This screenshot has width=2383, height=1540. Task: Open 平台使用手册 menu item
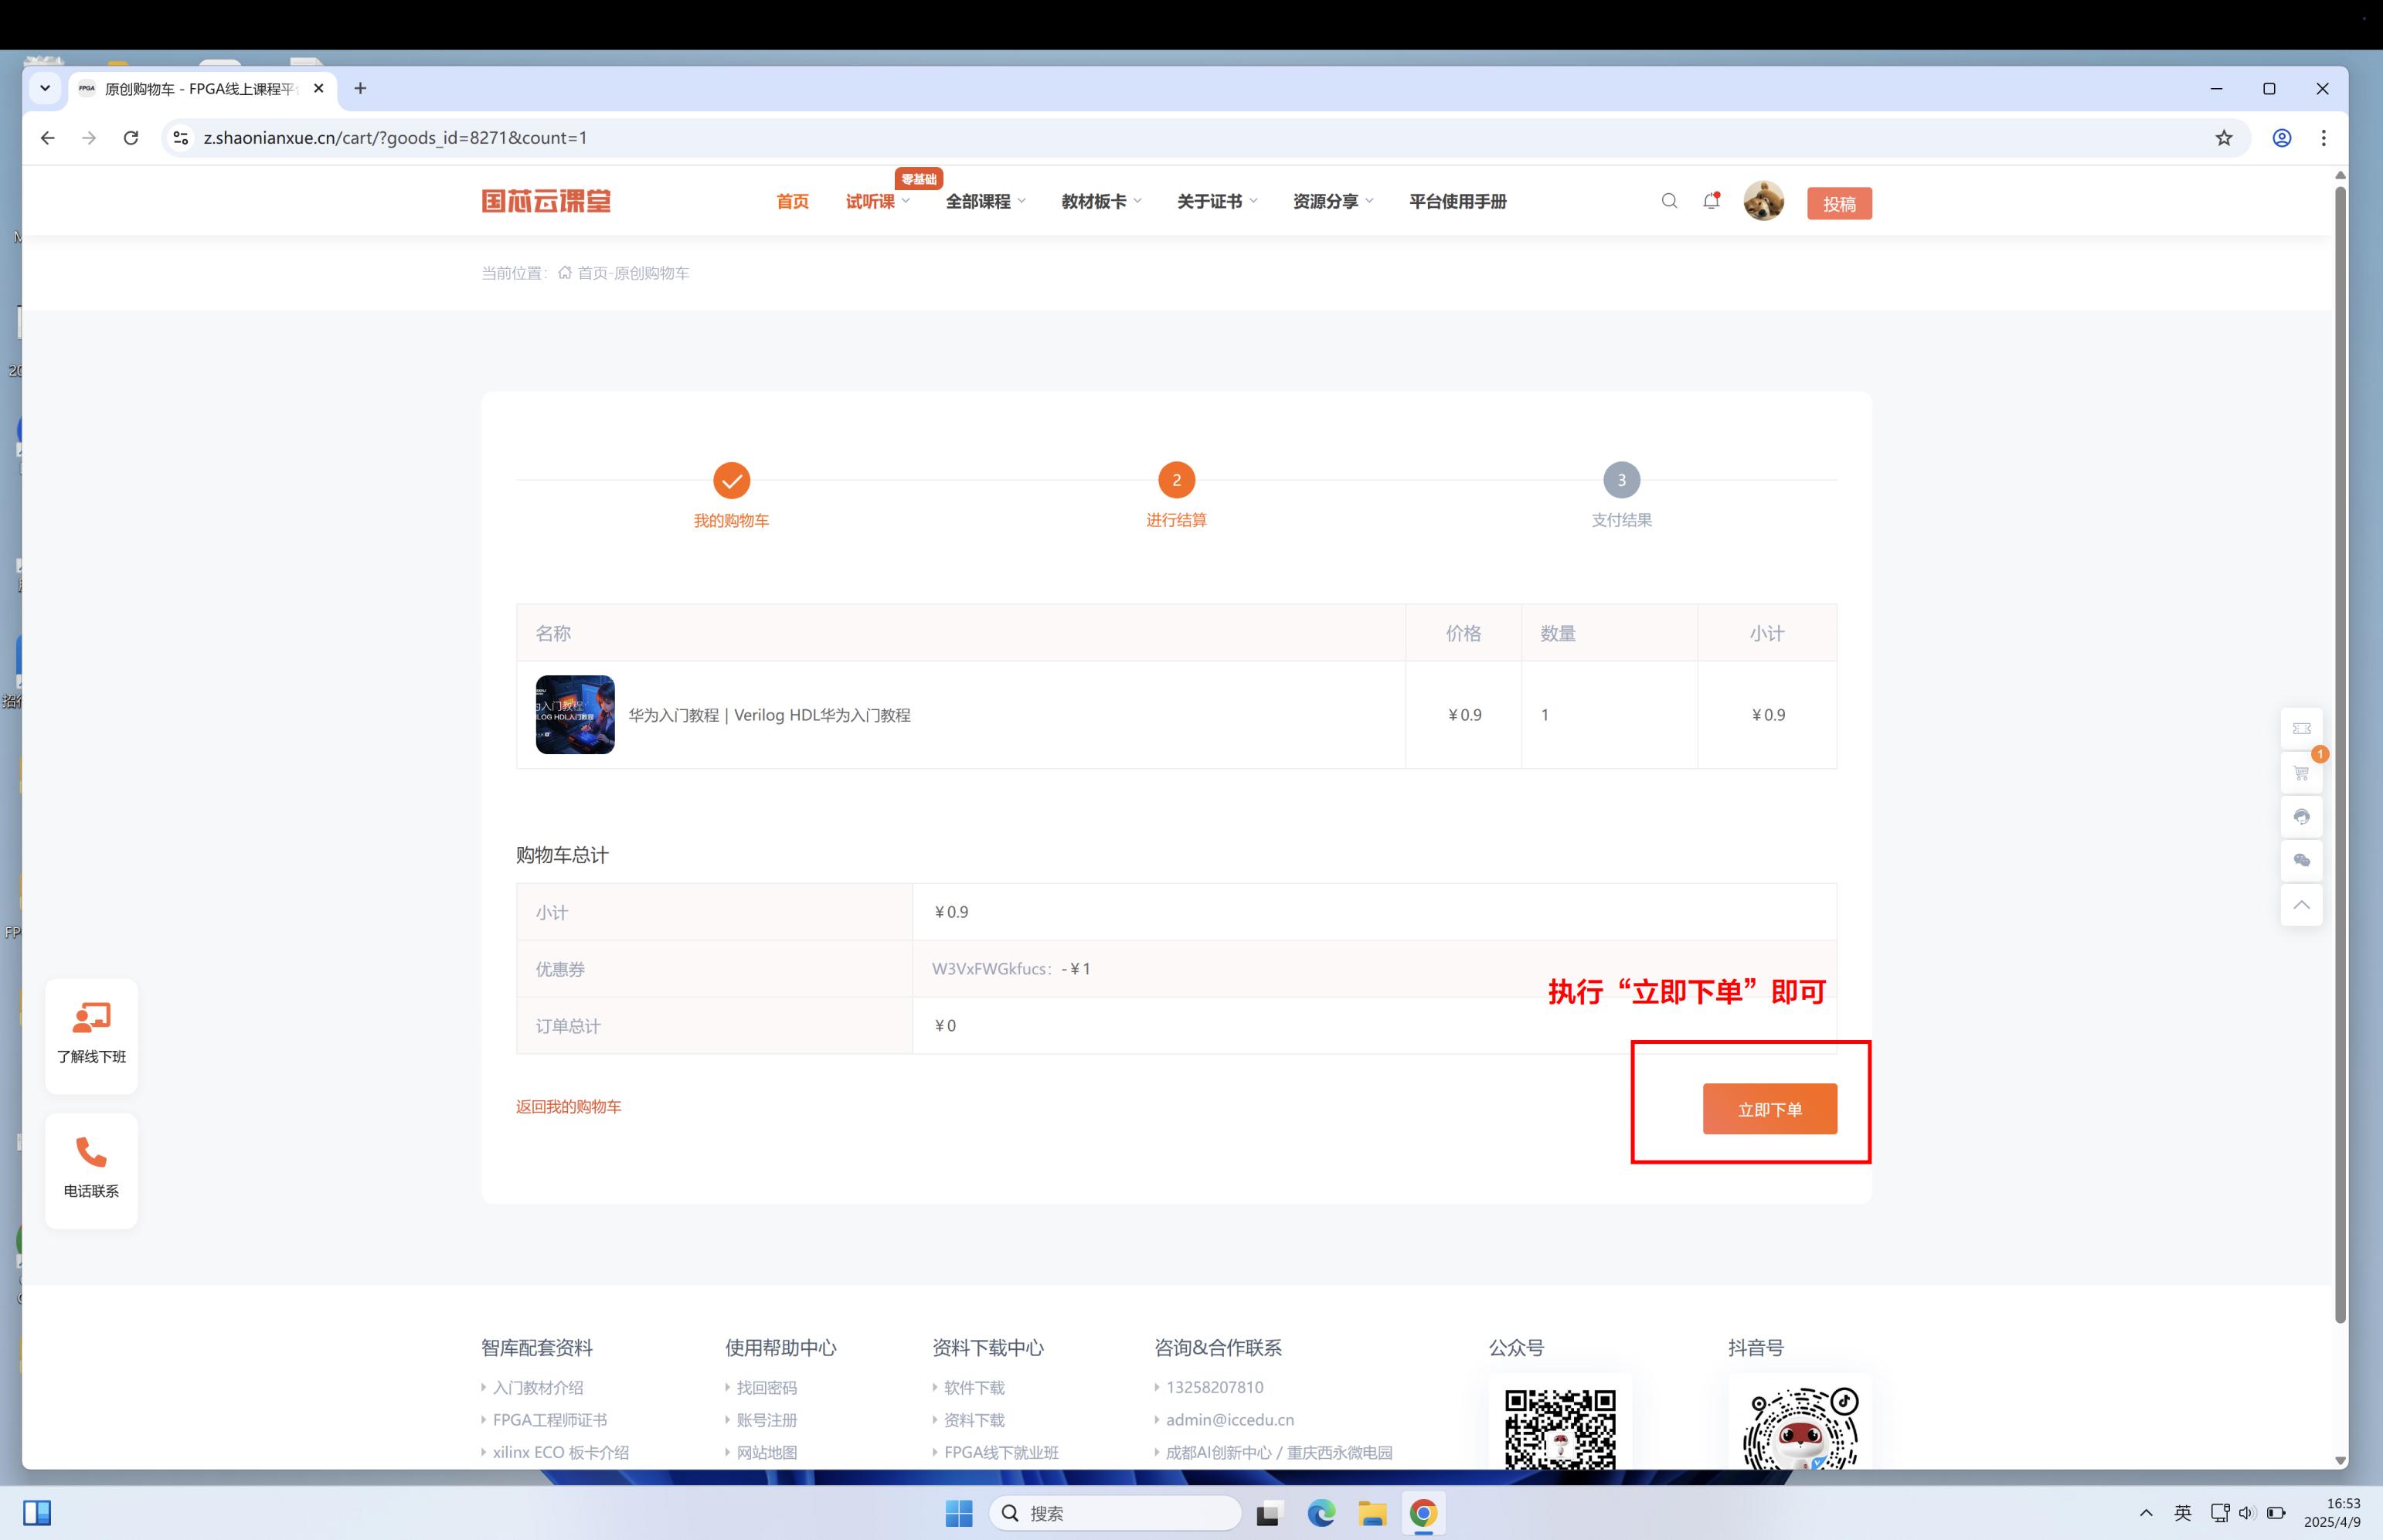1457,202
